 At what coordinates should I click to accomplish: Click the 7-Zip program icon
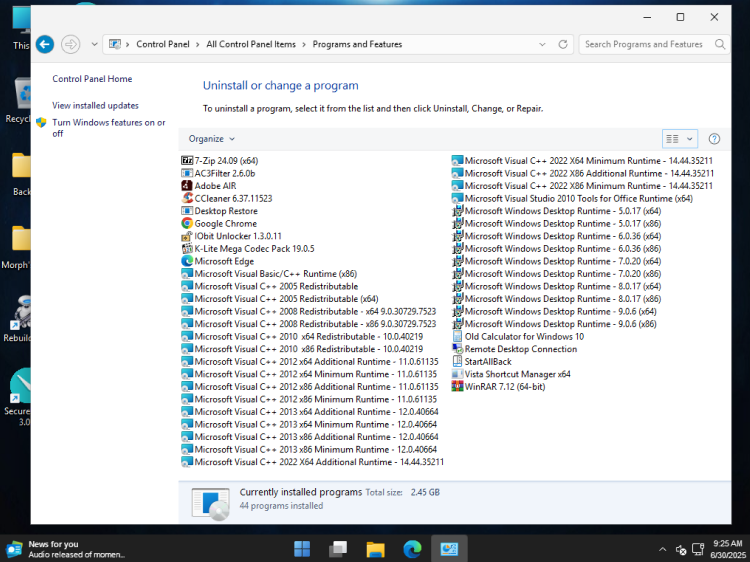(x=187, y=161)
